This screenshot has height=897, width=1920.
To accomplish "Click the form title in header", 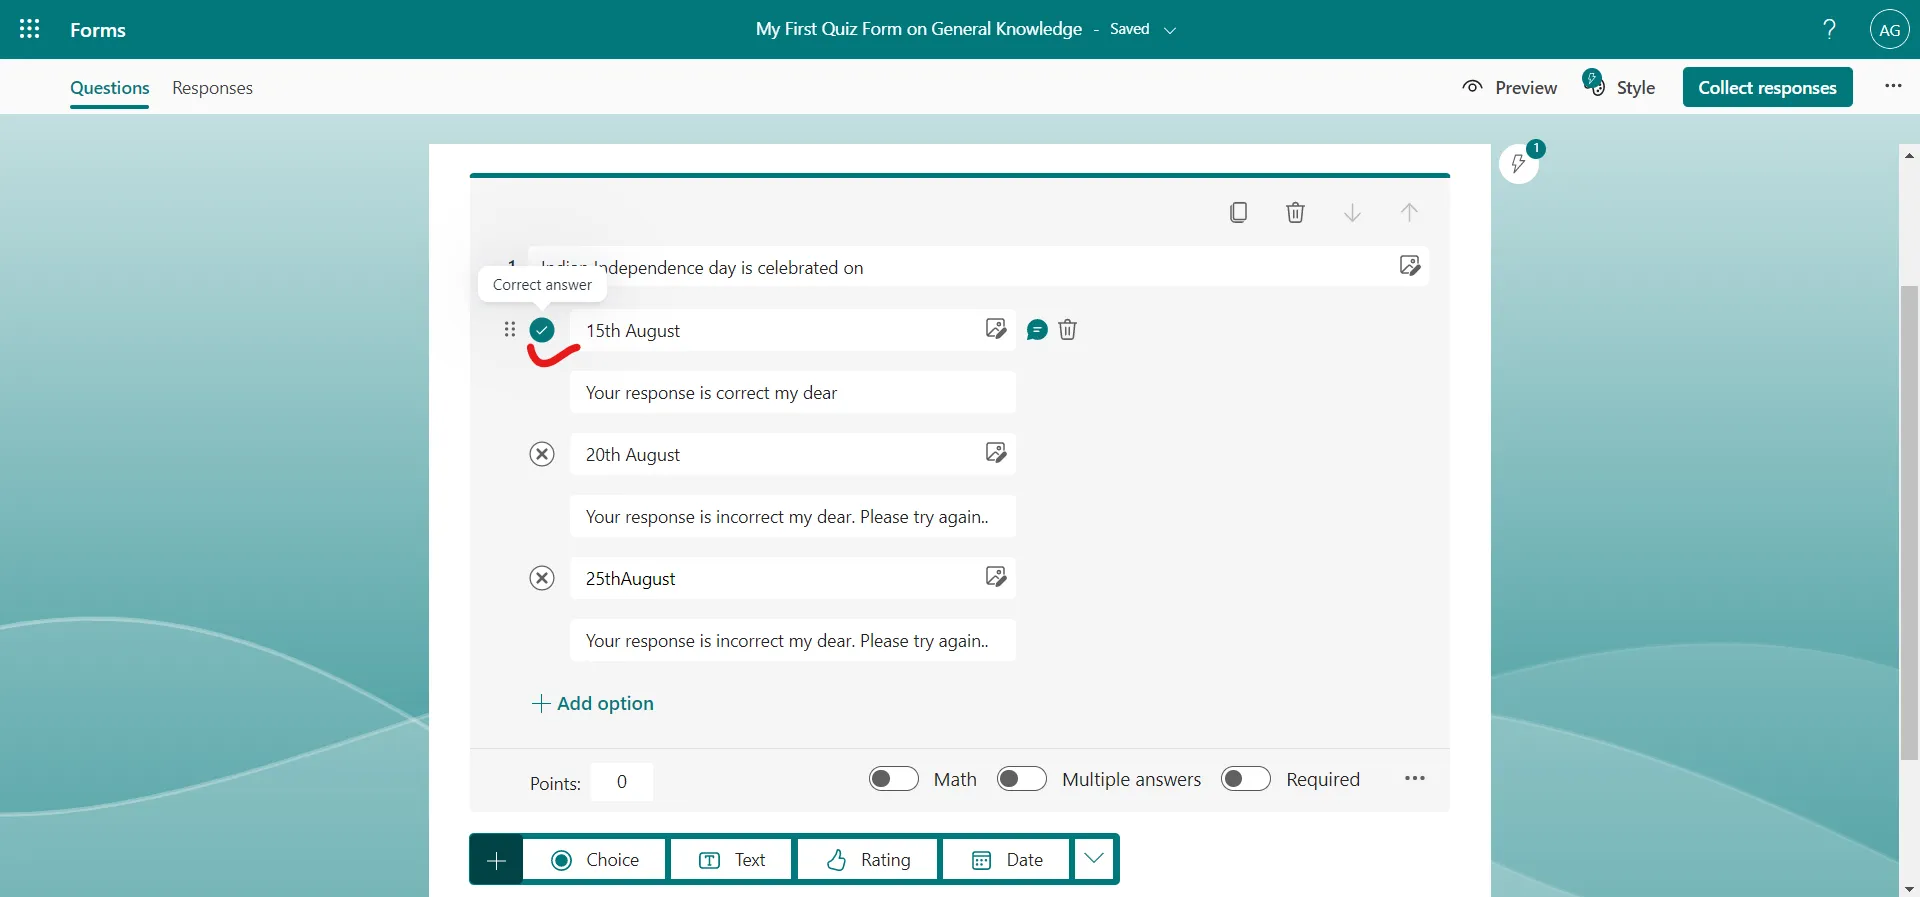I will (919, 29).
